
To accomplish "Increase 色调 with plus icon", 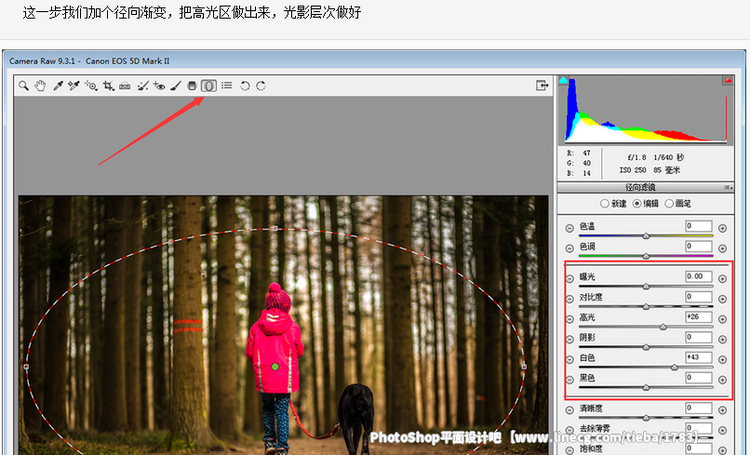I will 723,248.
